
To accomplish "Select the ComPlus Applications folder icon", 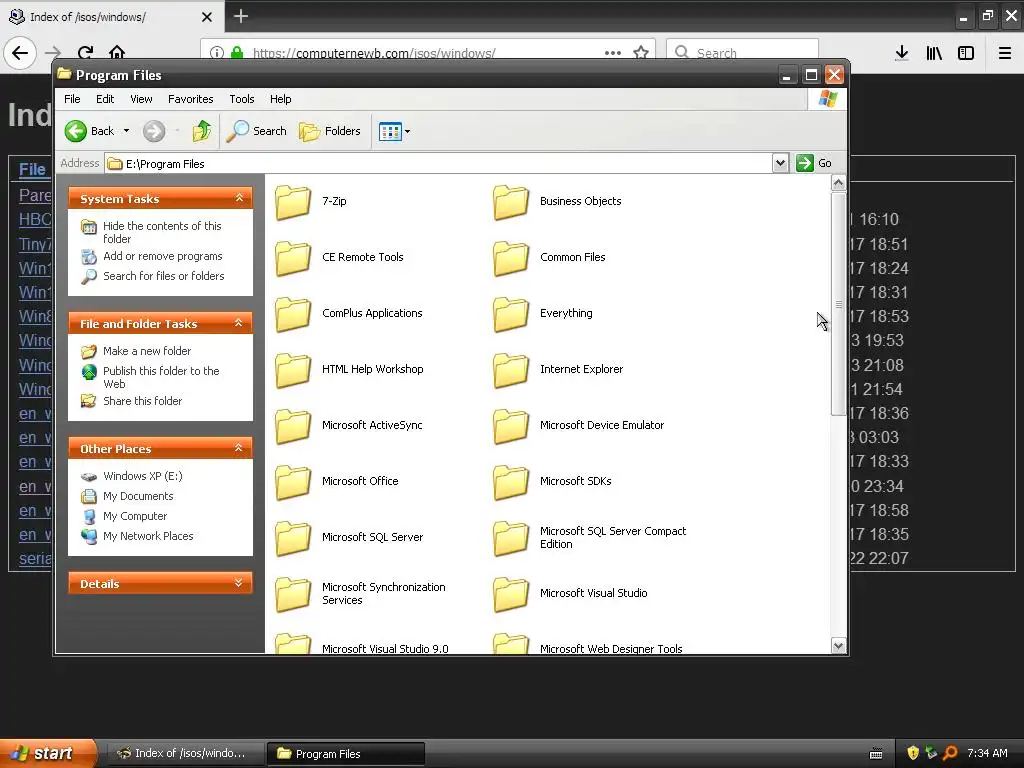I will pyautogui.click(x=293, y=314).
